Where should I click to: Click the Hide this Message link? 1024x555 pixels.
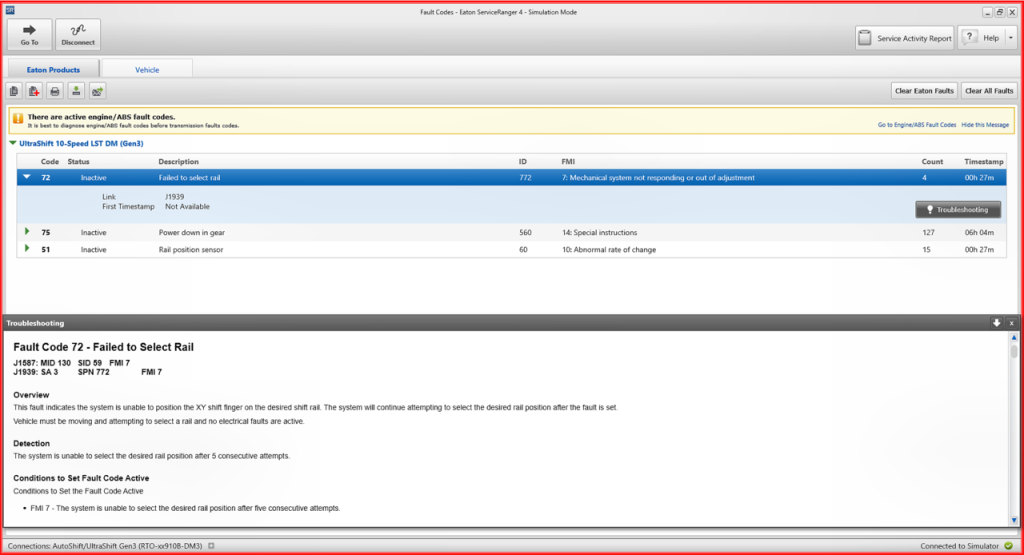point(985,125)
